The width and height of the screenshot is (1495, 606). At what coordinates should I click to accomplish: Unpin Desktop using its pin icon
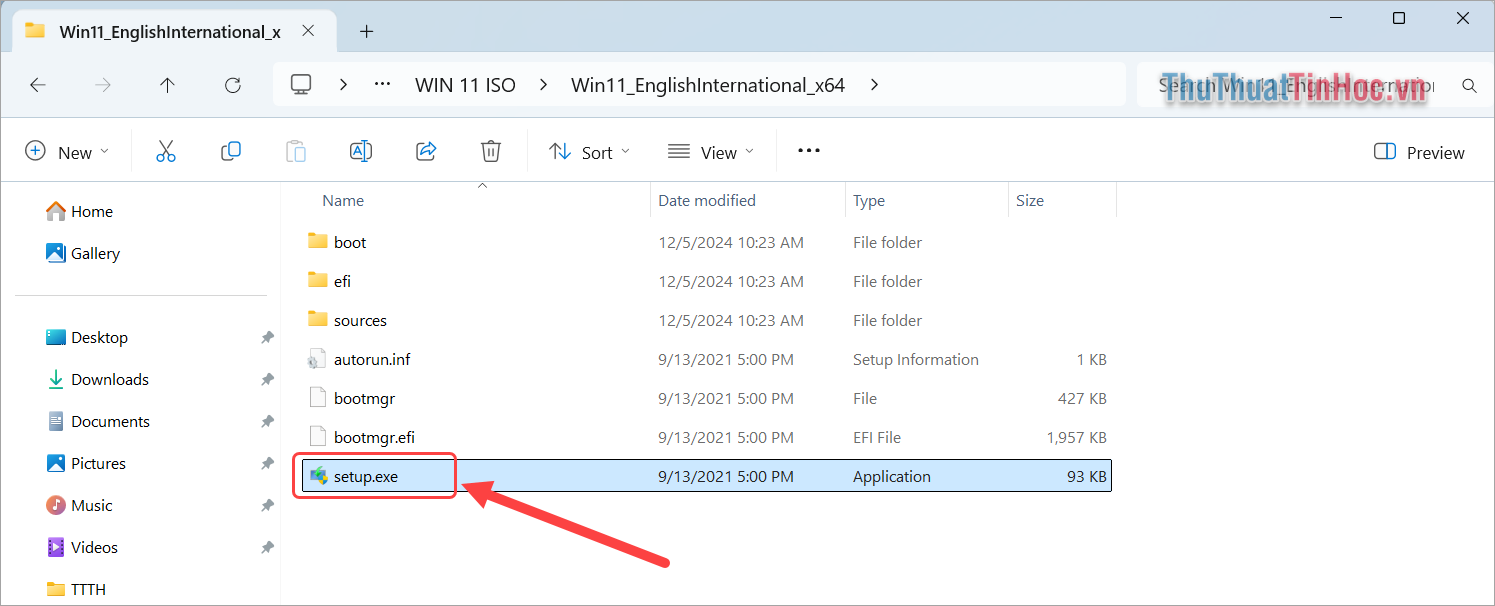click(267, 338)
